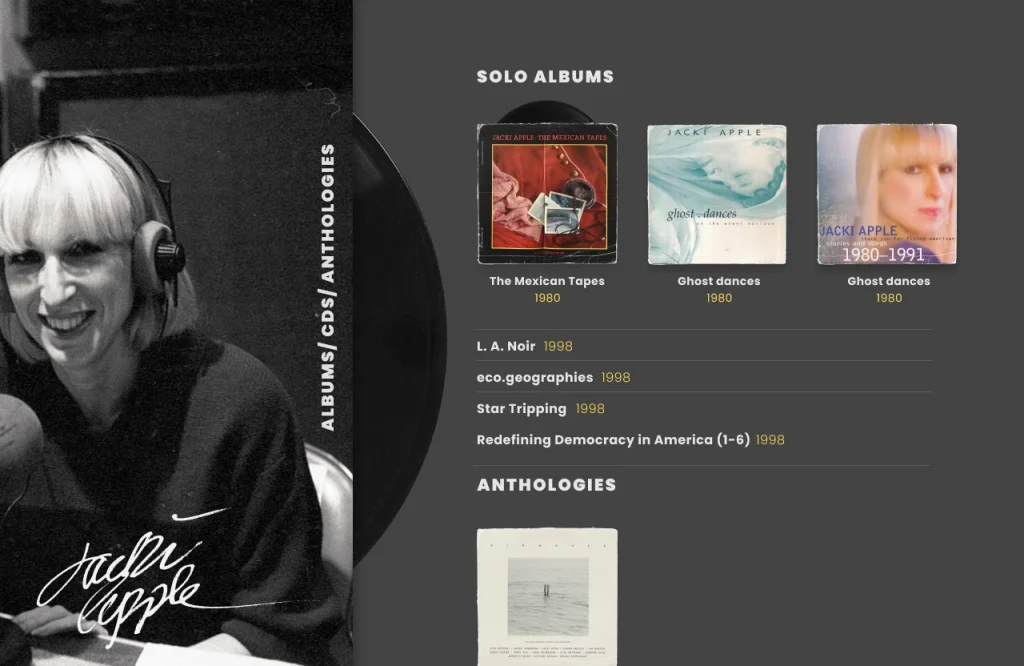This screenshot has height=666, width=1024.
Task: Click the Airwaves anthology cover thumbnail
Action: click(547, 597)
